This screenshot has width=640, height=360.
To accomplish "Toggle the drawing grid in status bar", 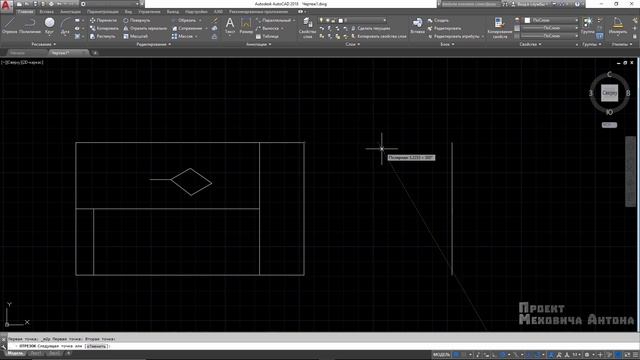I will coord(457,355).
